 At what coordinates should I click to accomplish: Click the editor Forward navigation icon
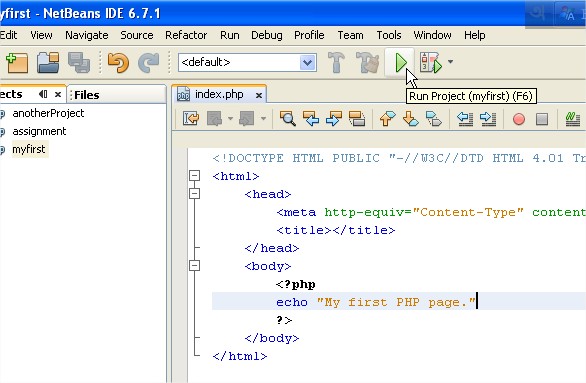point(247,119)
